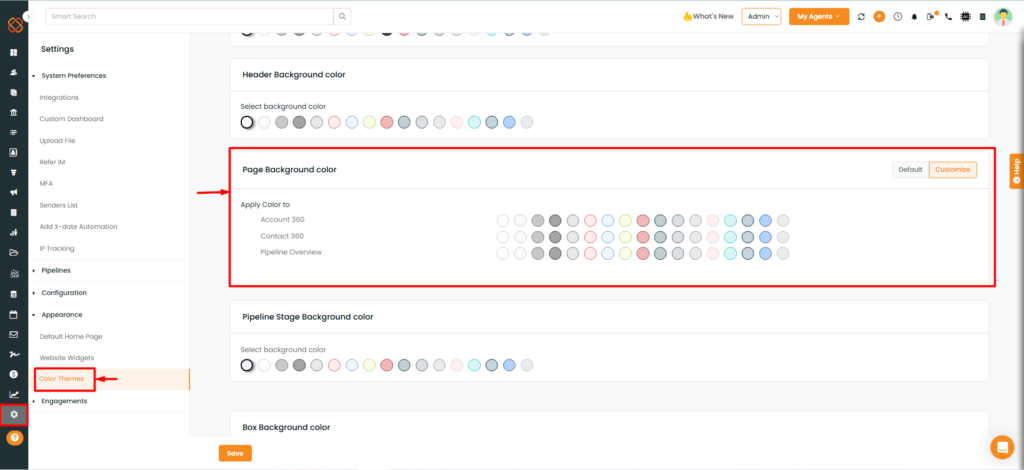Pick red swatch for Header Background color
The height and width of the screenshot is (470, 1024).
[387, 122]
